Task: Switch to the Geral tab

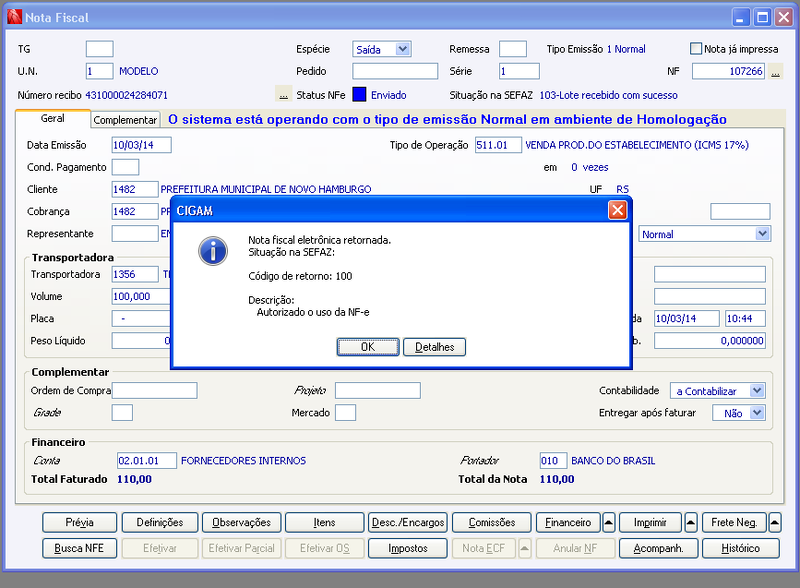Action: point(53,118)
